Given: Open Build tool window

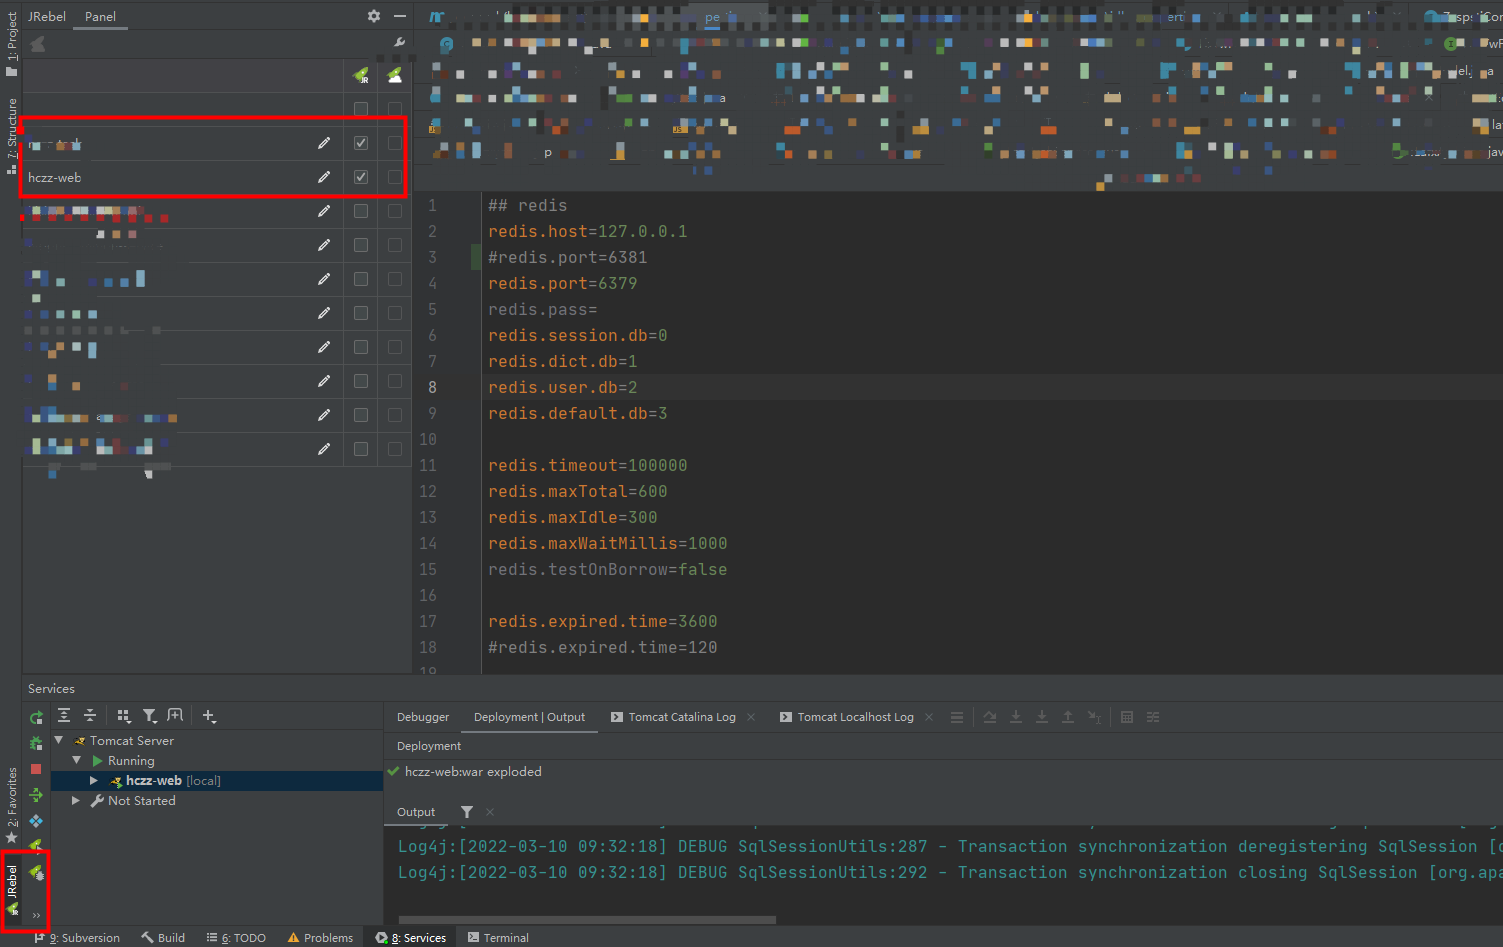Looking at the screenshot, I should [163, 938].
